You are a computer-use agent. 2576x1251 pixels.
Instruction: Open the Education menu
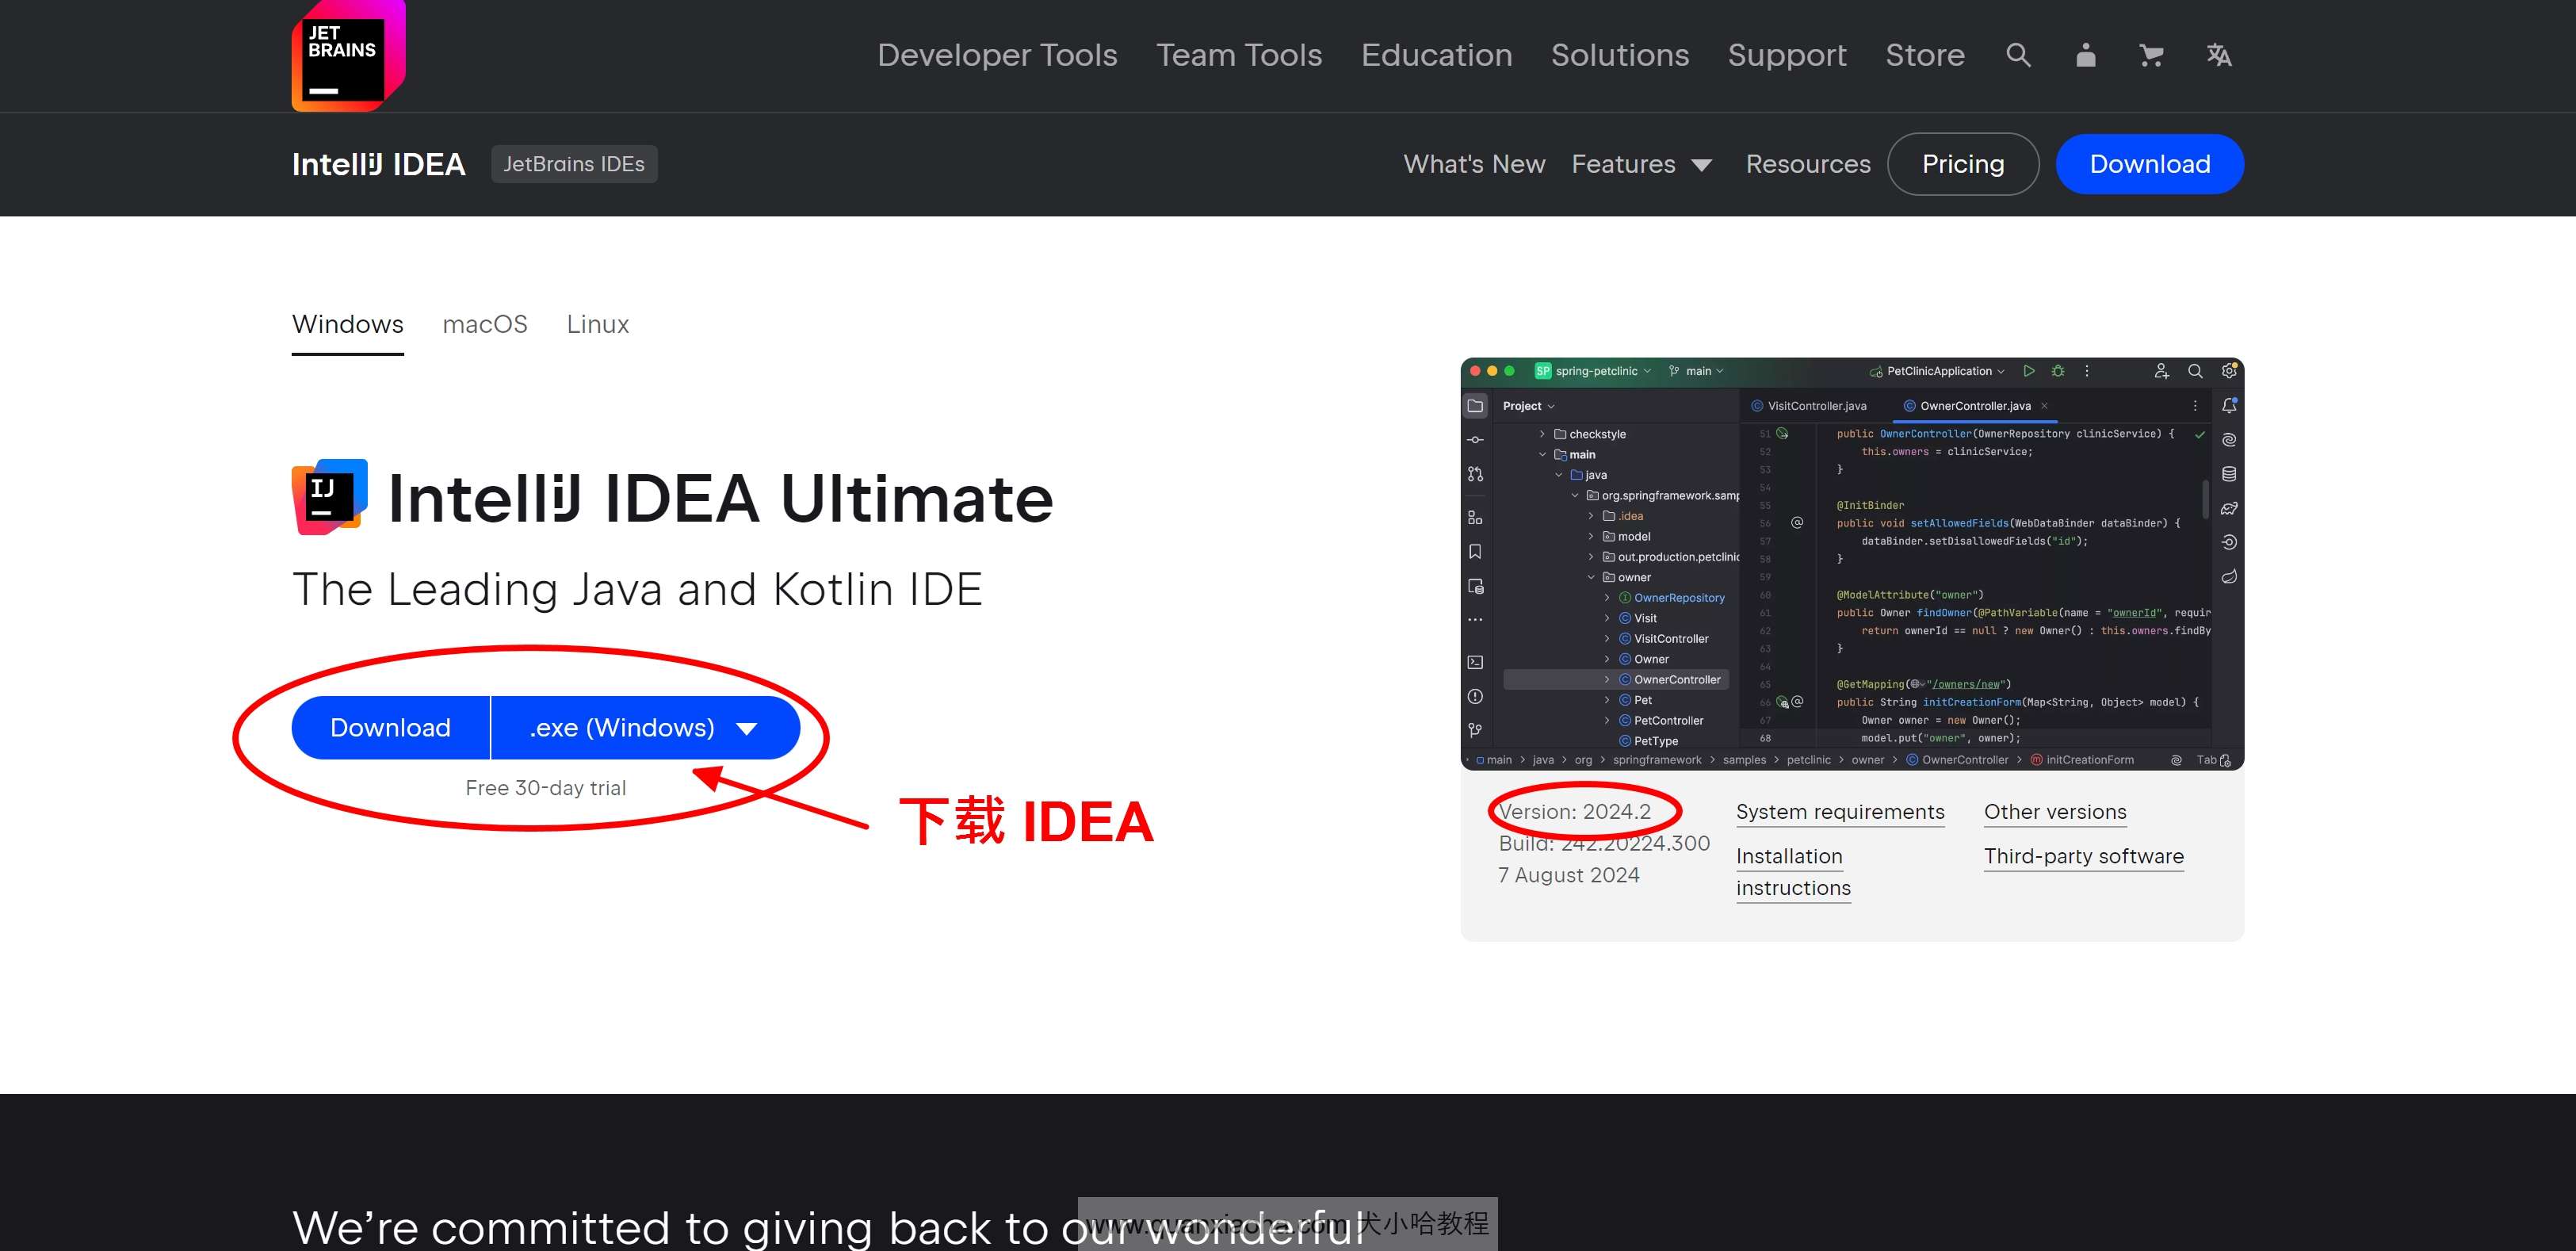[1436, 55]
